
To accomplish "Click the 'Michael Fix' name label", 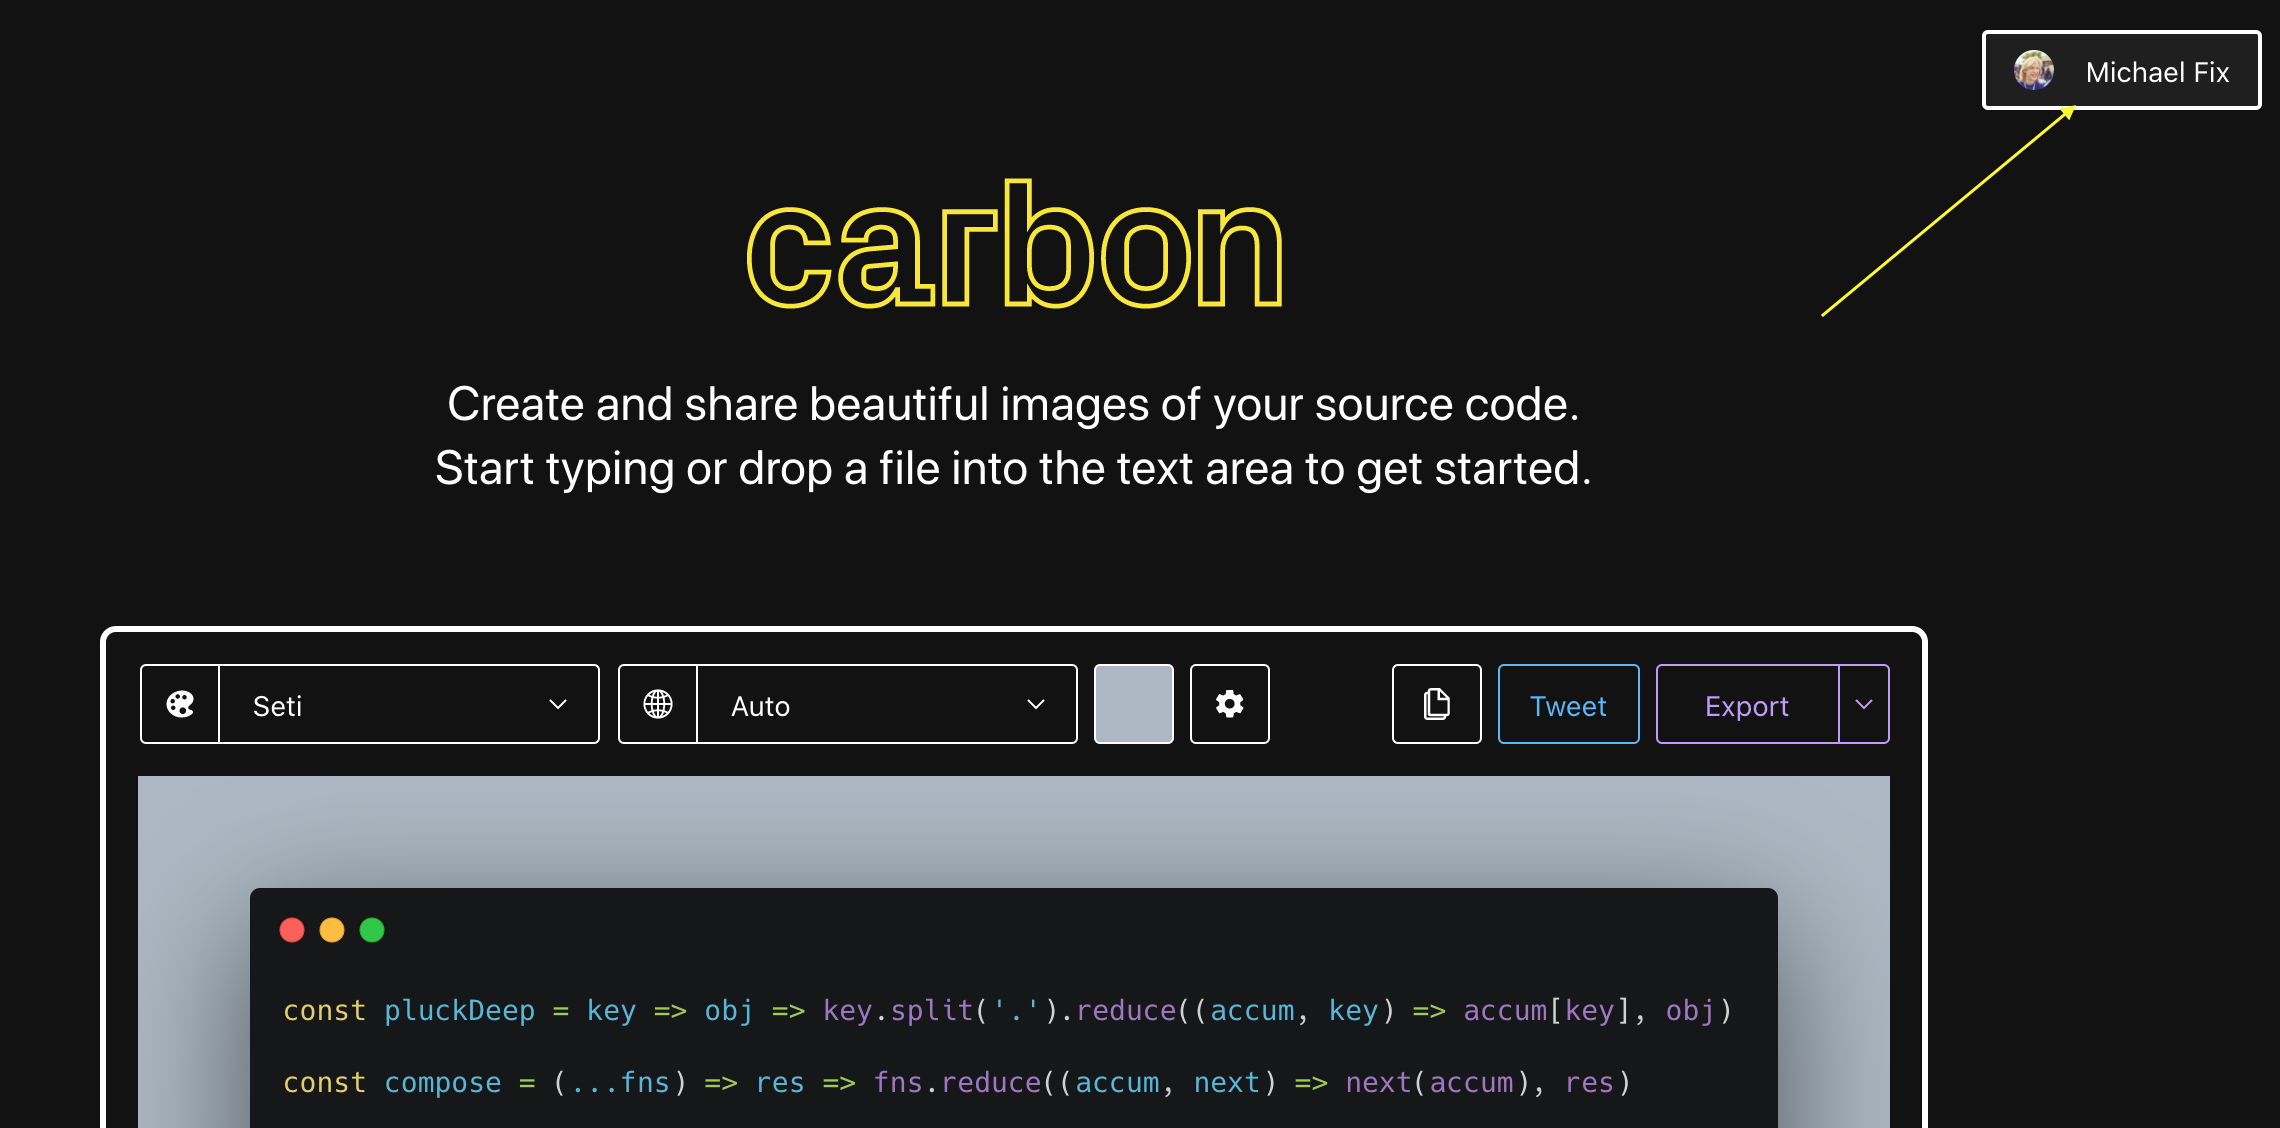I will (2156, 71).
